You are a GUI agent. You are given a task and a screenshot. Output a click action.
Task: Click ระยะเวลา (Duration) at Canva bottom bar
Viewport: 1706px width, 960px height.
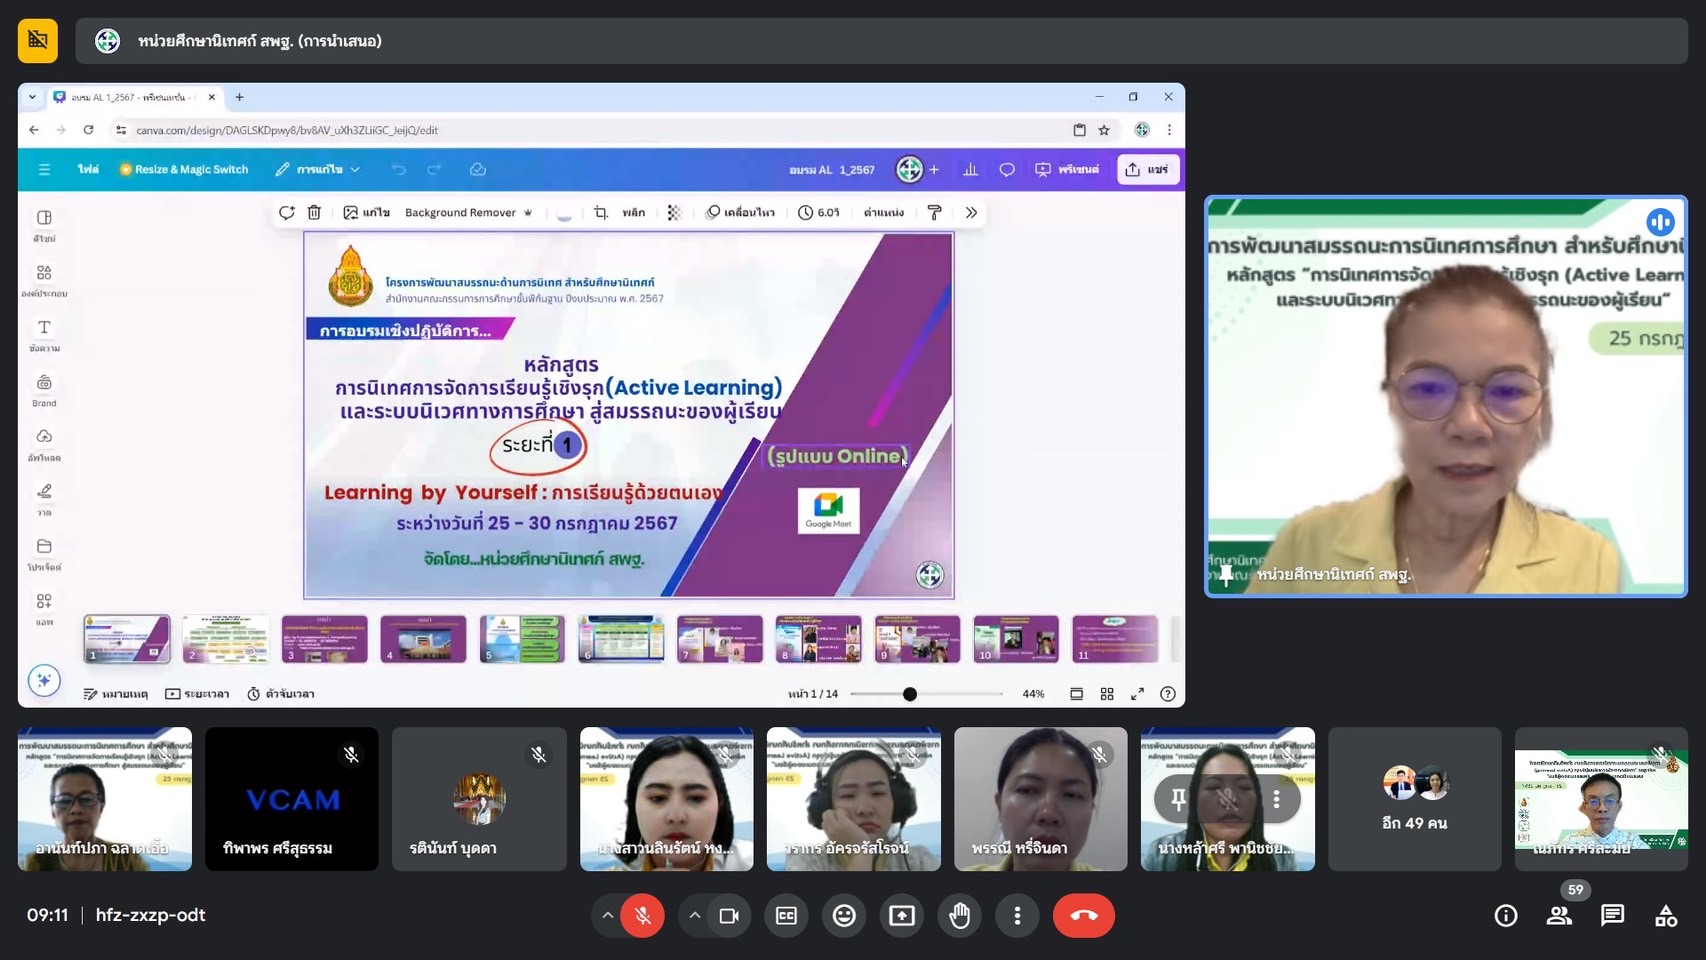point(197,694)
